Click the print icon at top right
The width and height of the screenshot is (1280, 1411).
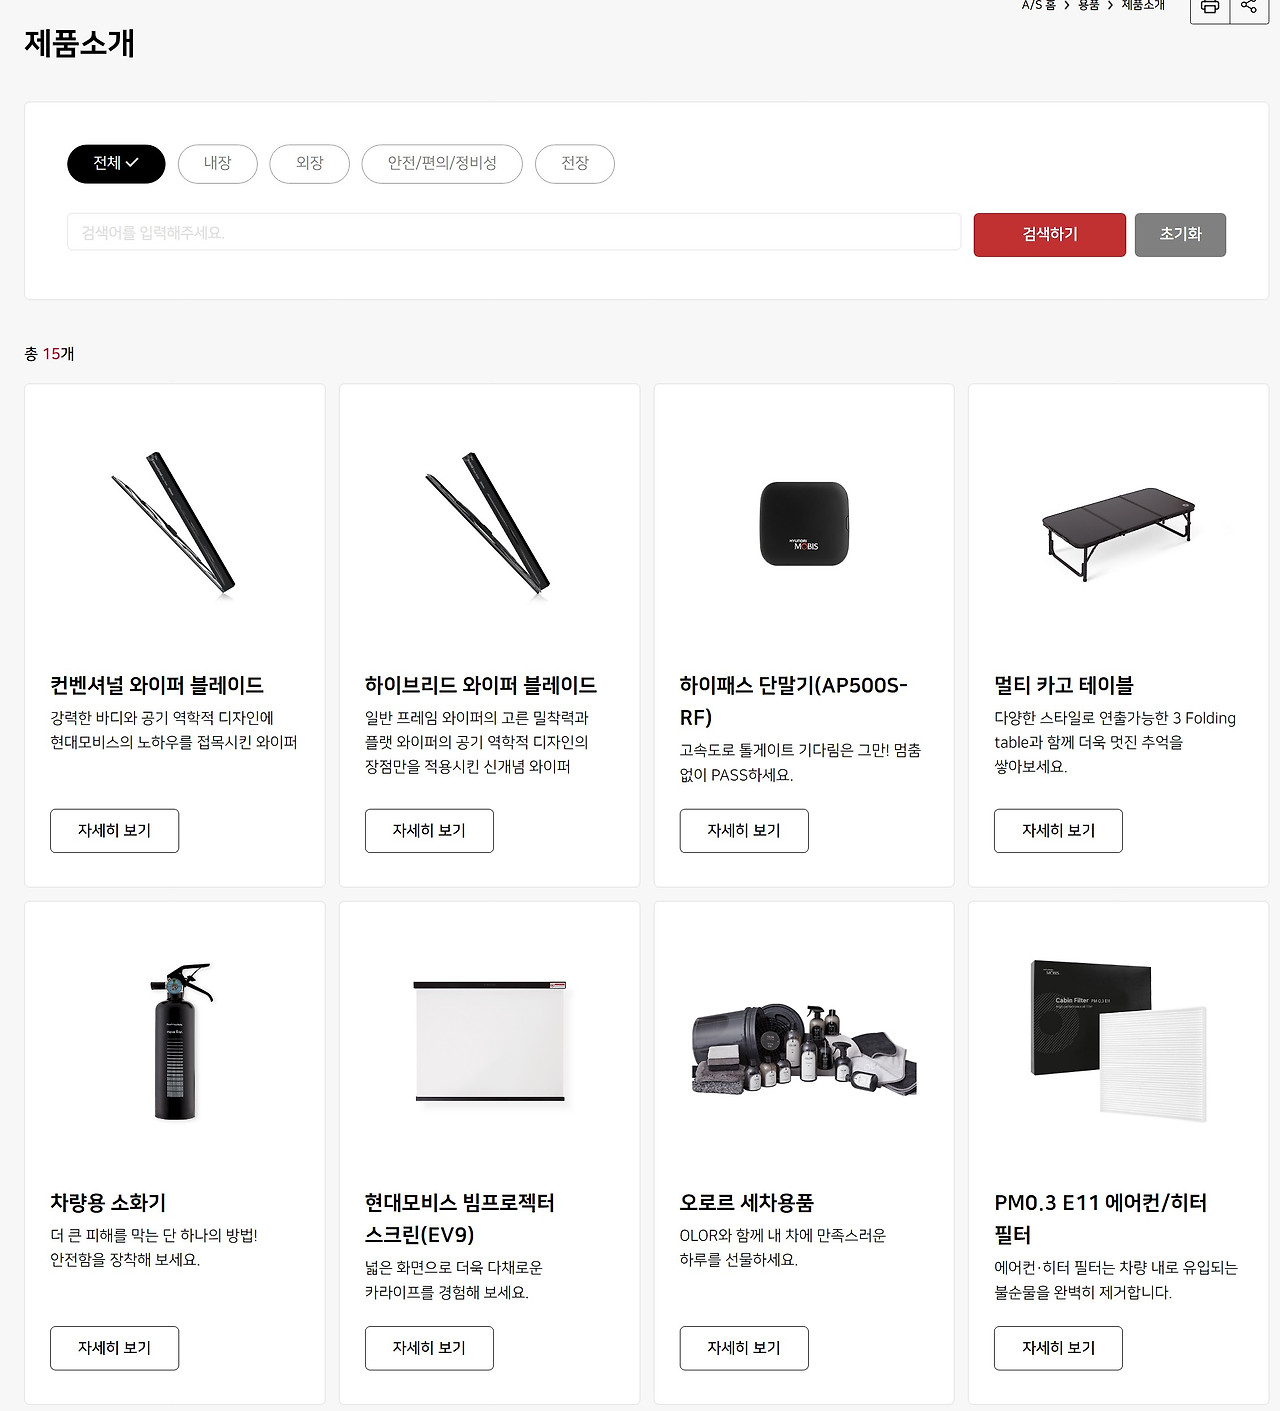[x=1209, y=8]
